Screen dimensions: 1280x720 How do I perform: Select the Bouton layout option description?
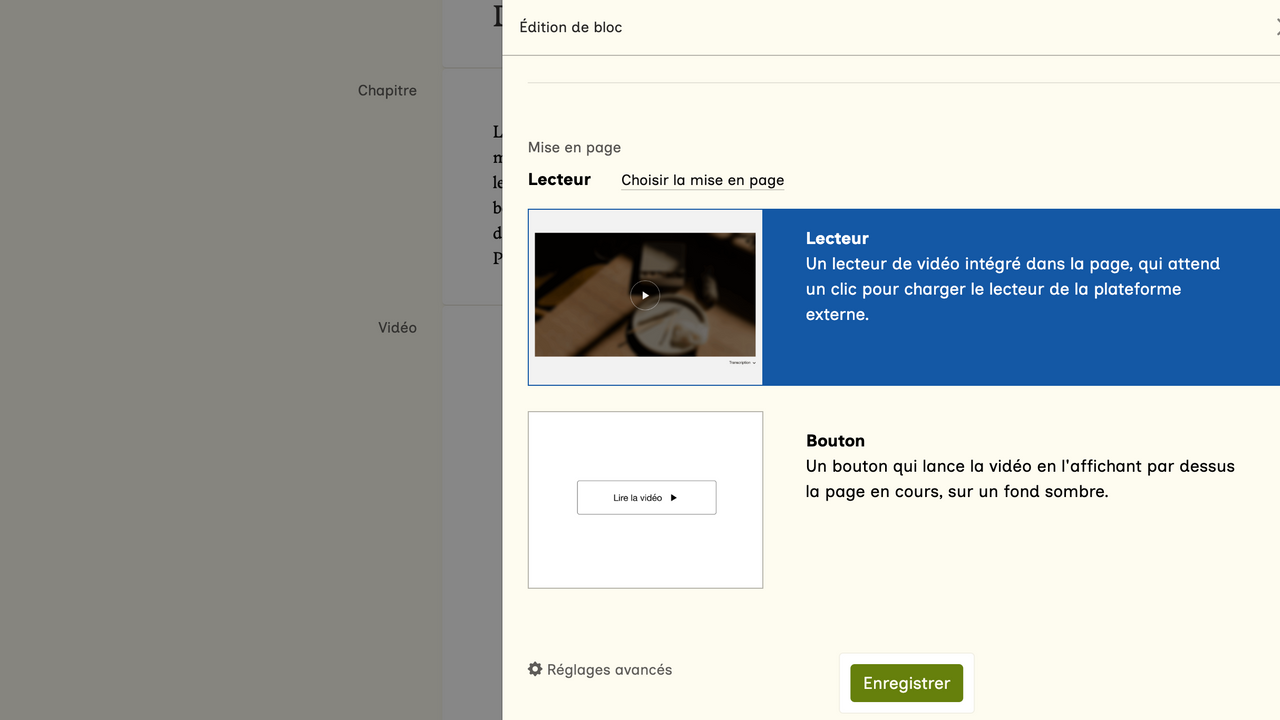pos(1020,479)
